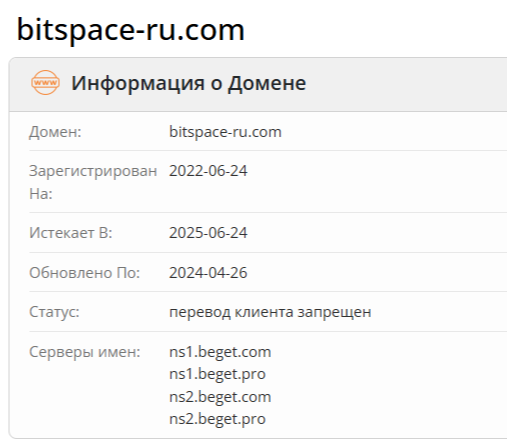Viewport: 507px width, 439px height.
Task: Click name server ns2.beget.com
Action: tap(220, 397)
